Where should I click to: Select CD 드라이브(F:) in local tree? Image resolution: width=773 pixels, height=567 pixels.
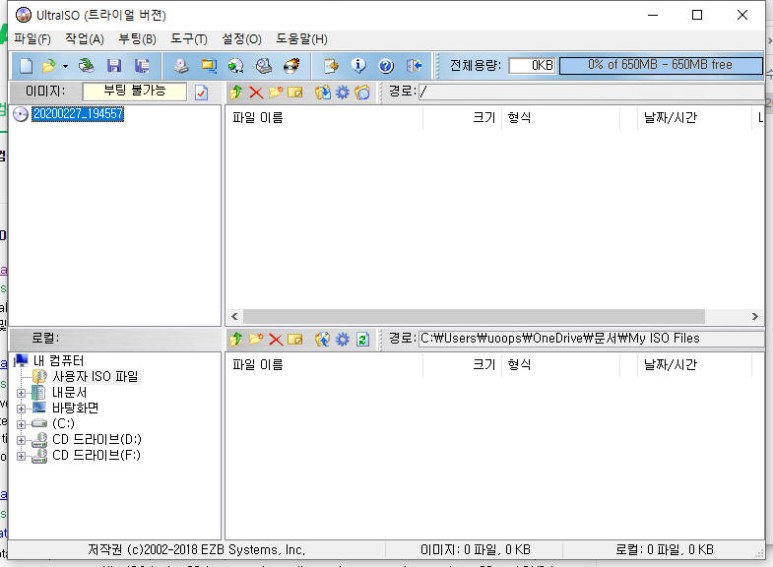coord(97,455)
